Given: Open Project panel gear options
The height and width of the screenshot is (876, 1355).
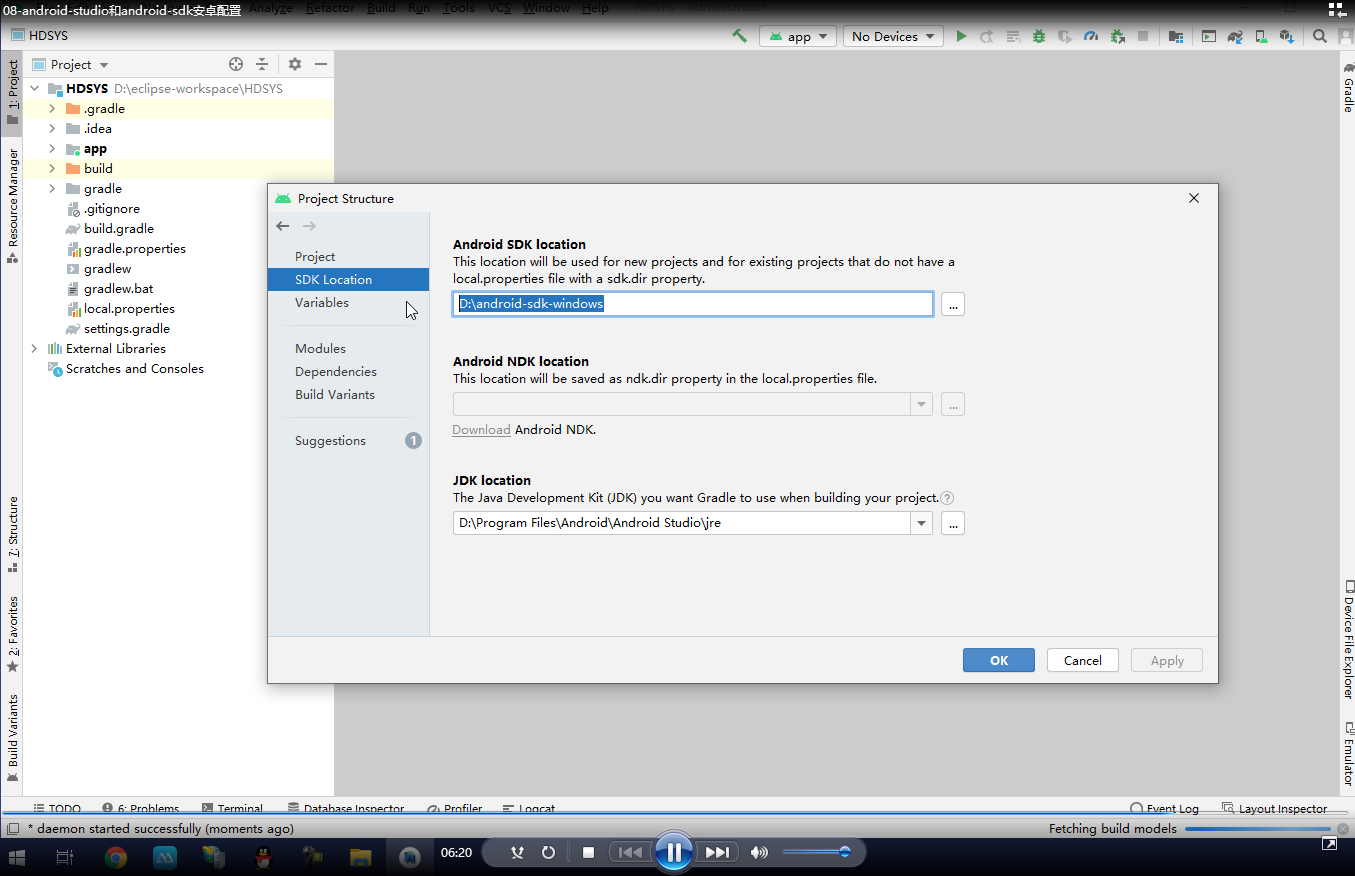Looking at the screenshot, I should (295, 64).
